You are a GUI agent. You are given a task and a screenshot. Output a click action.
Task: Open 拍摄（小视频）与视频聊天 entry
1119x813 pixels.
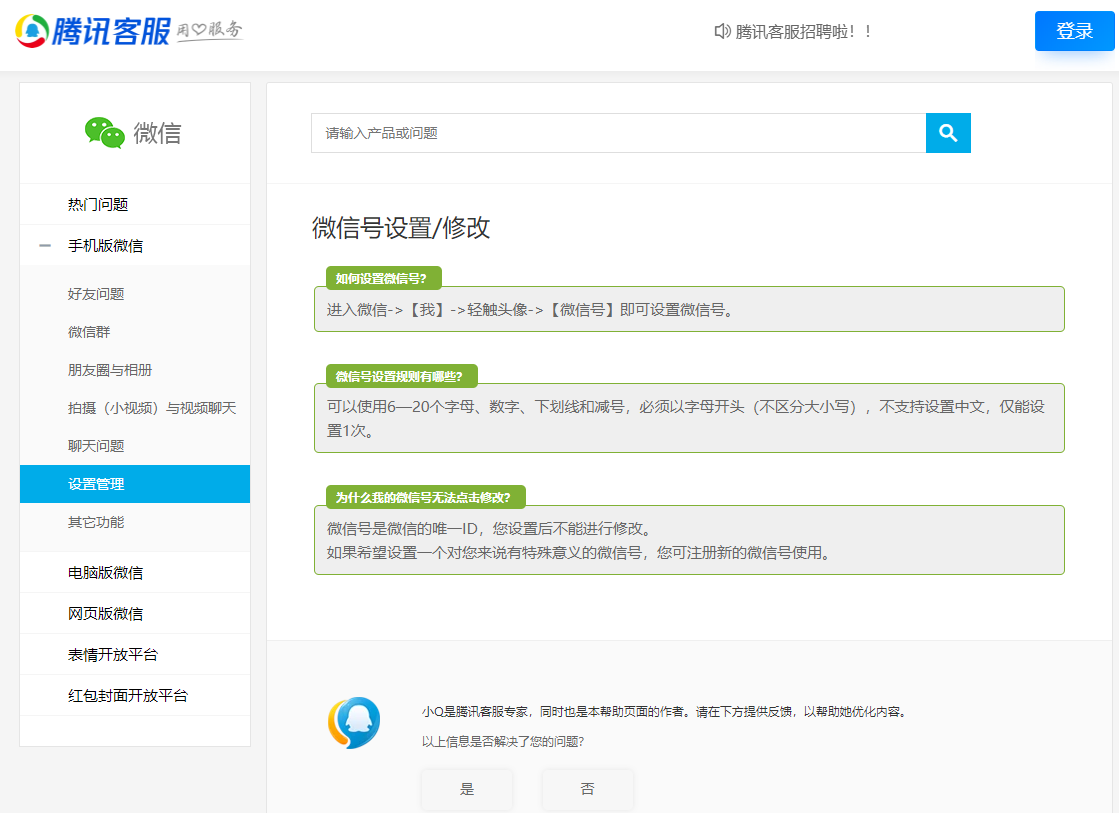151,408
